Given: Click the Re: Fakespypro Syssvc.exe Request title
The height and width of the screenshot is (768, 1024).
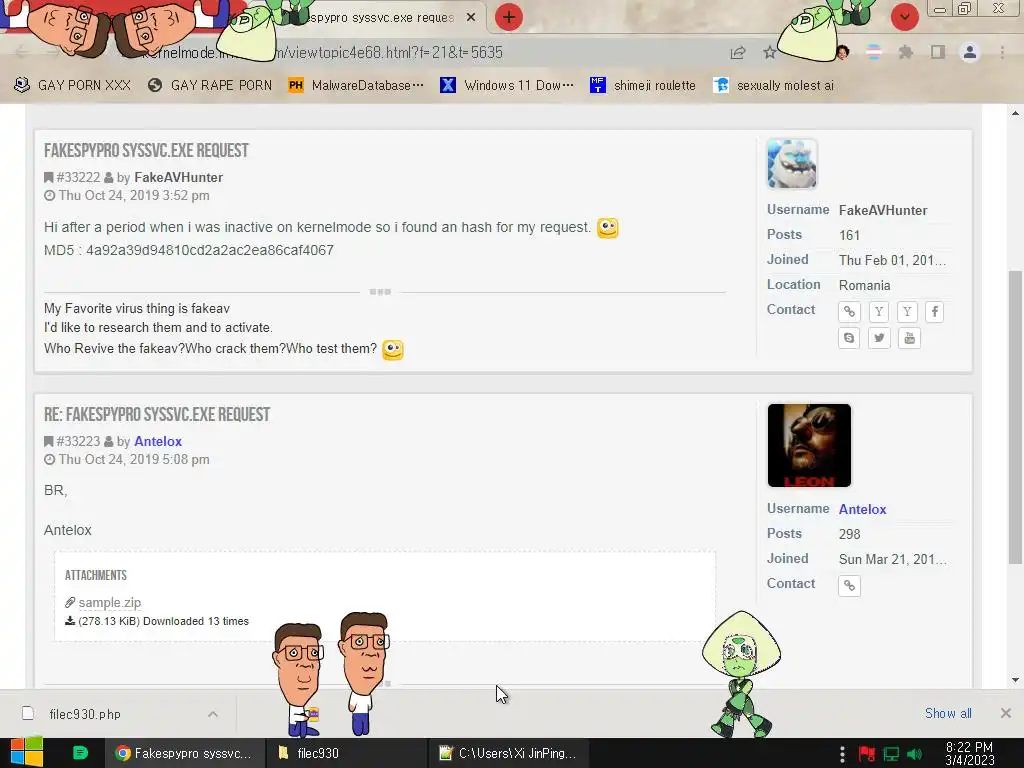Looking at the screenshot, I should pyautogui.click(x=157, y=415).
